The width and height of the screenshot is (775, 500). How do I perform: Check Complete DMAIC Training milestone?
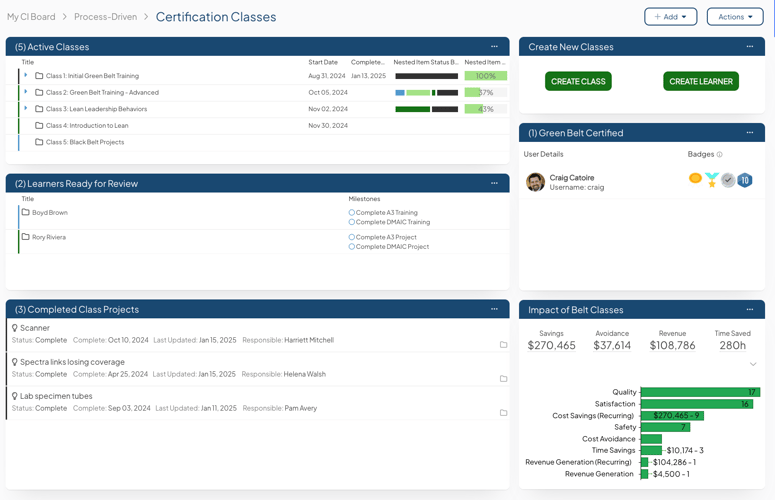click(x=352, y=222)
